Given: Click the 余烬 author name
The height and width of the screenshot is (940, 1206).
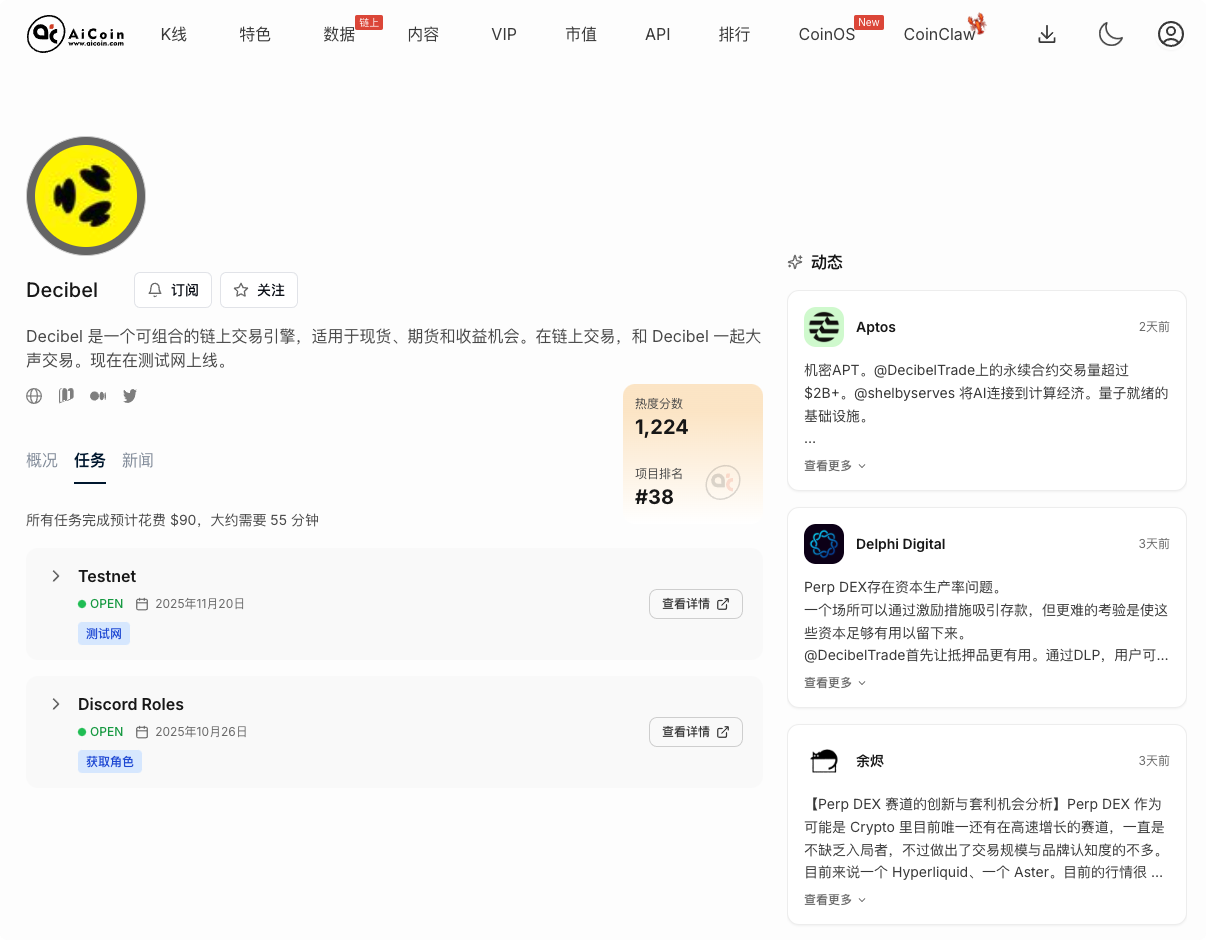Looking at the screenshot, I should coord(870,761).
